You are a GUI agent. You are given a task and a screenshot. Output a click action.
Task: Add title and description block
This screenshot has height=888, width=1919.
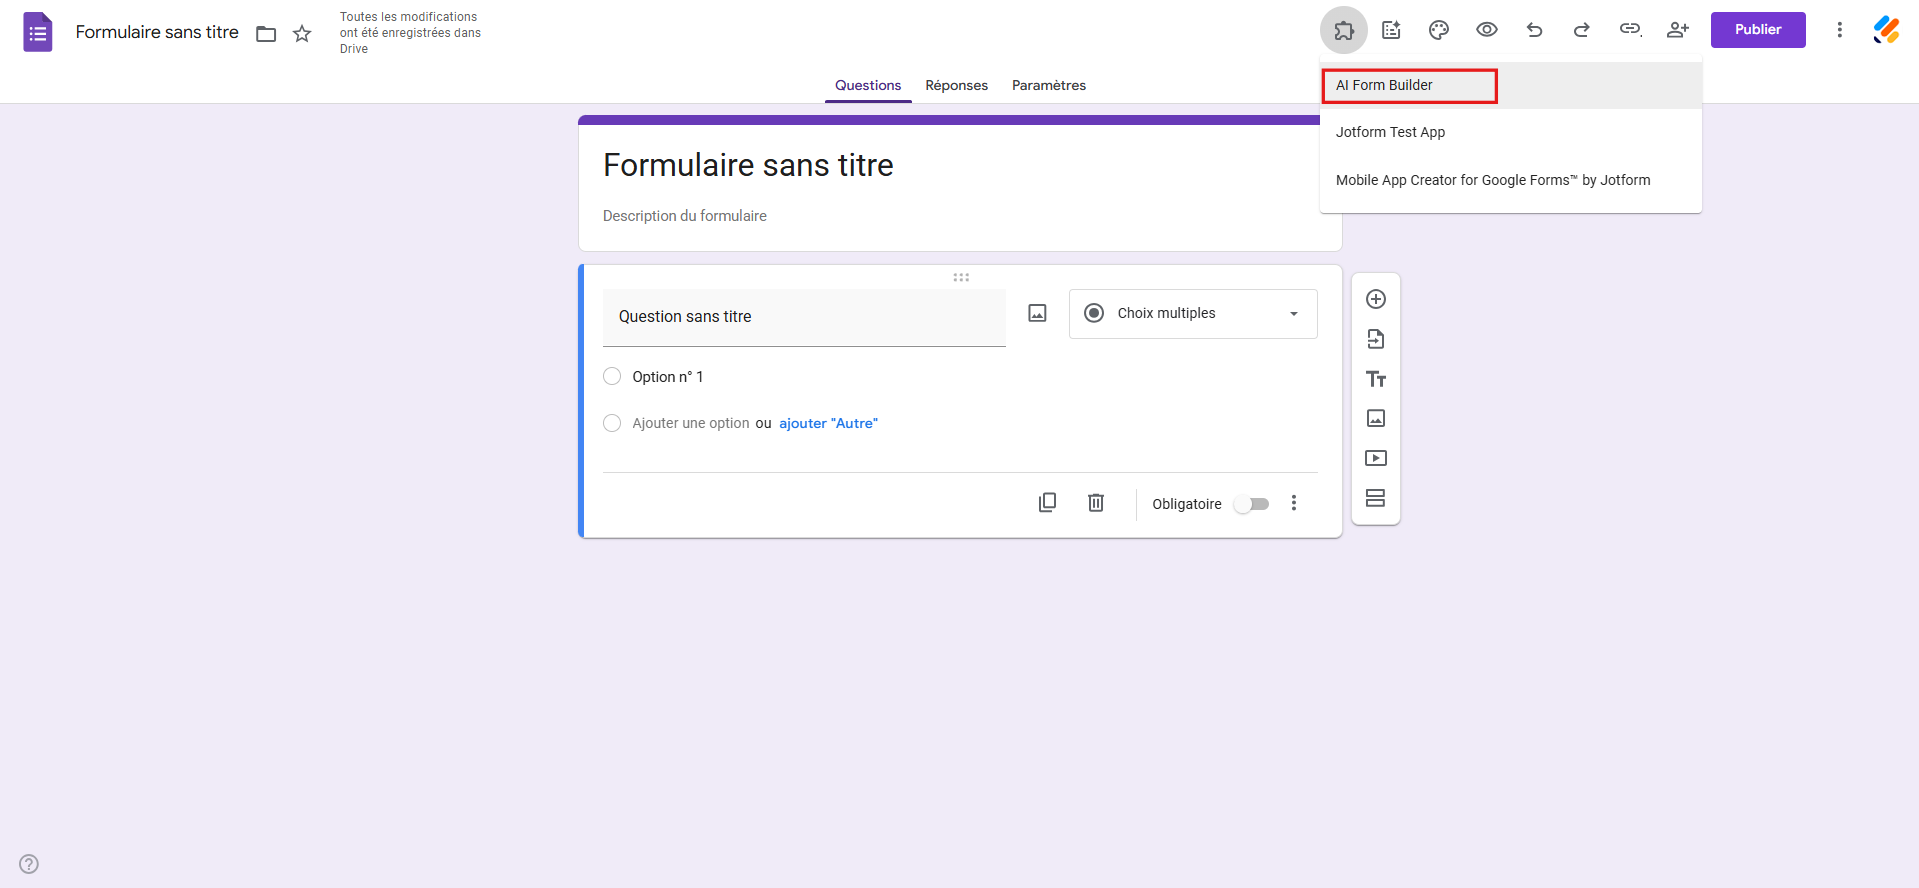tap(1376, 379)
